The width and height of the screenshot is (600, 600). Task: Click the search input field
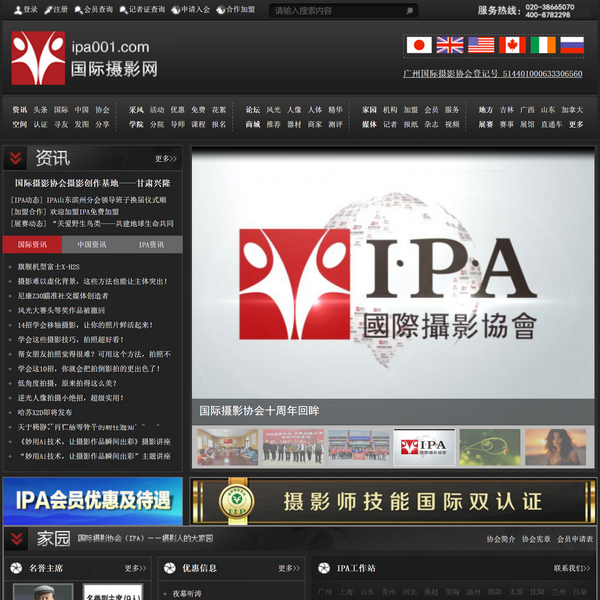tap(335, 11)
